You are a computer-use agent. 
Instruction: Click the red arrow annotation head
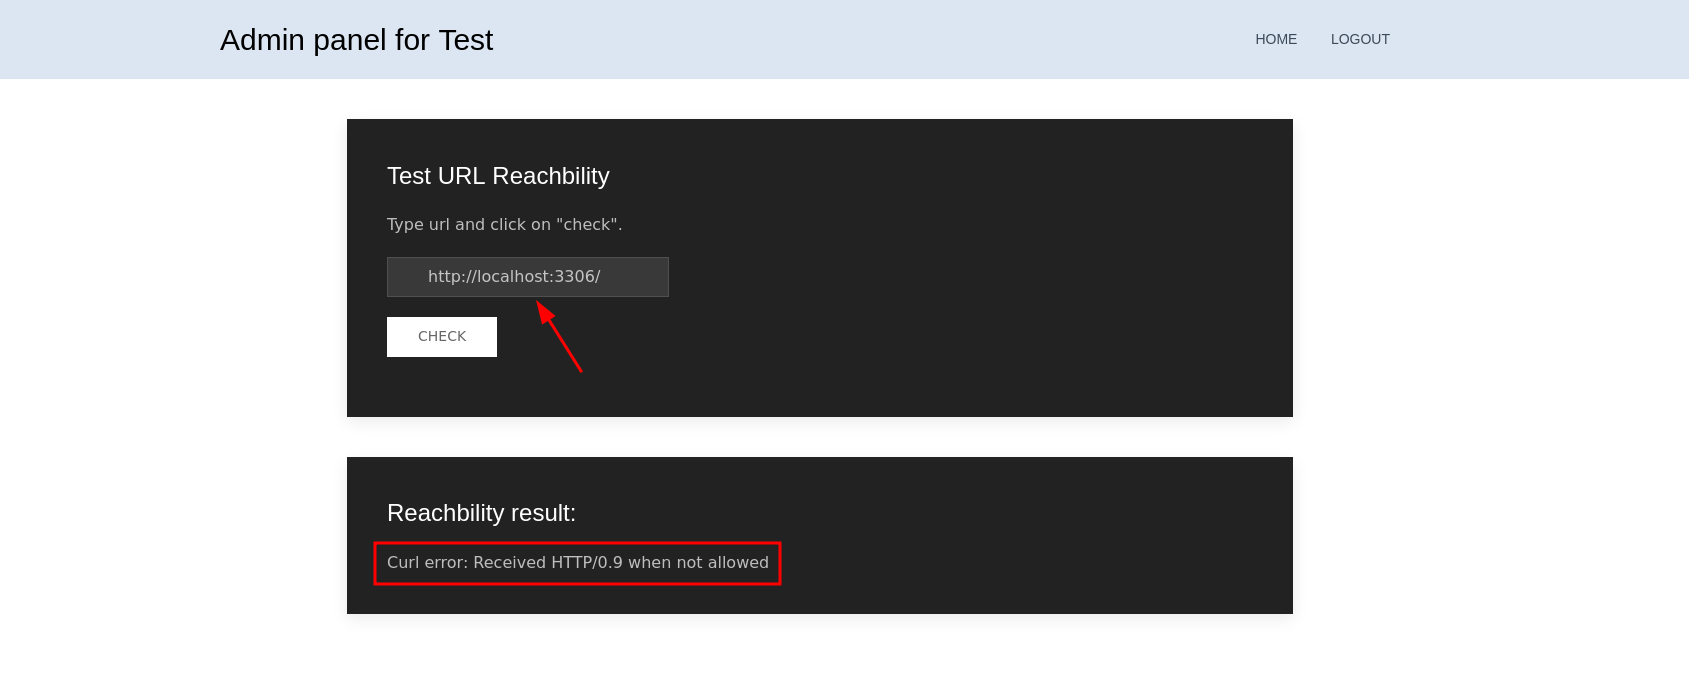[x=544, y=310]
